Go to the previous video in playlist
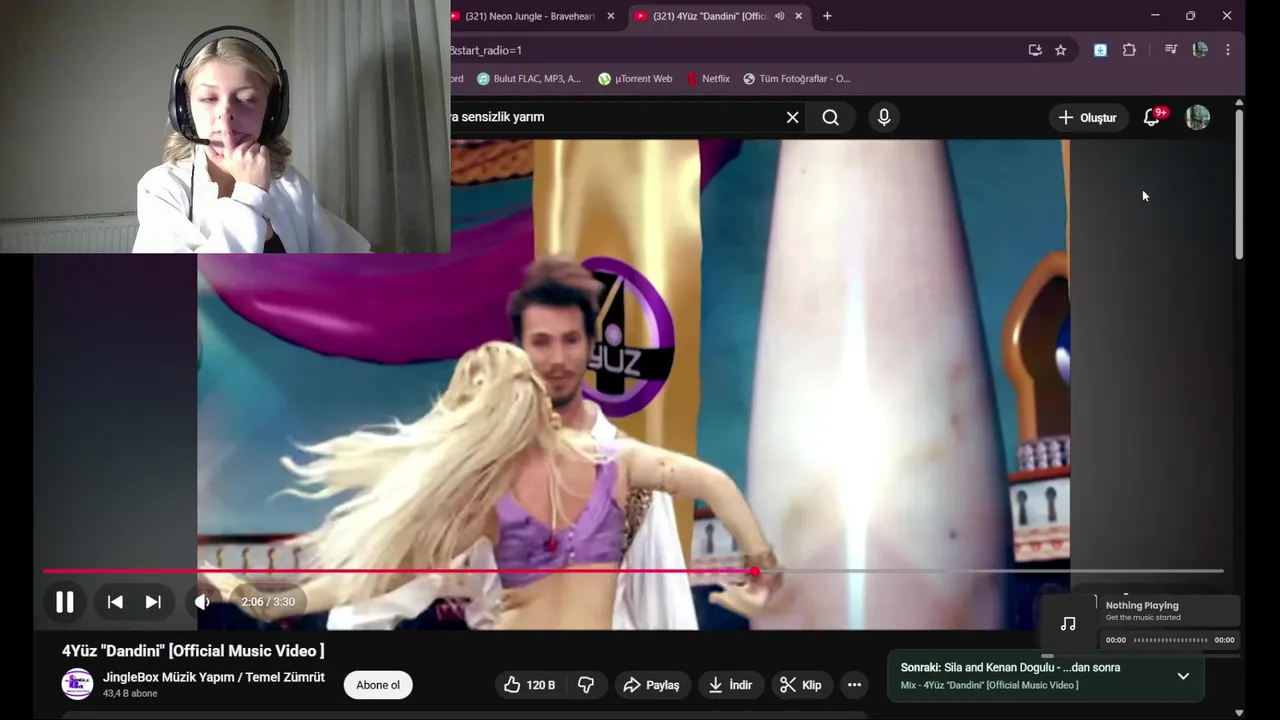The height and width of the screenshot is (720, 1280). (115, 602)
